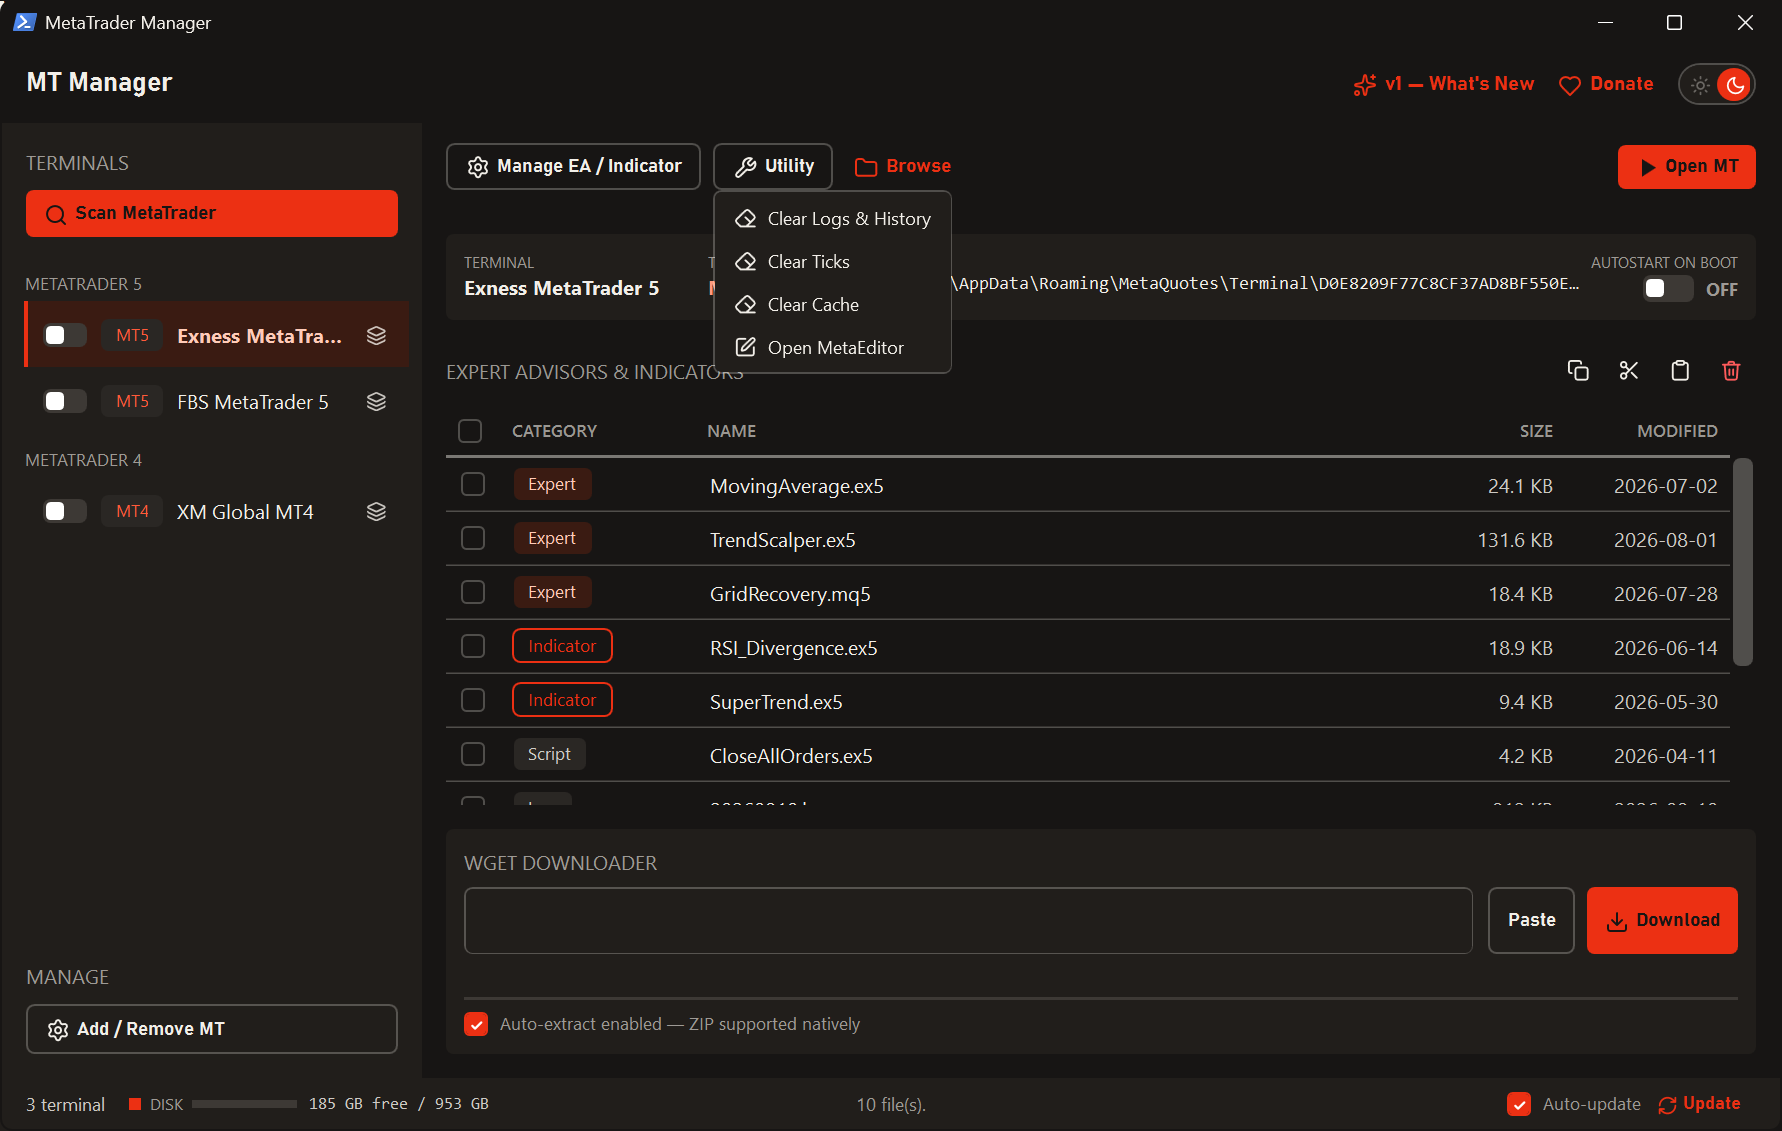Uncheck Auto-extract enabled checkbox

[476, 1024]
